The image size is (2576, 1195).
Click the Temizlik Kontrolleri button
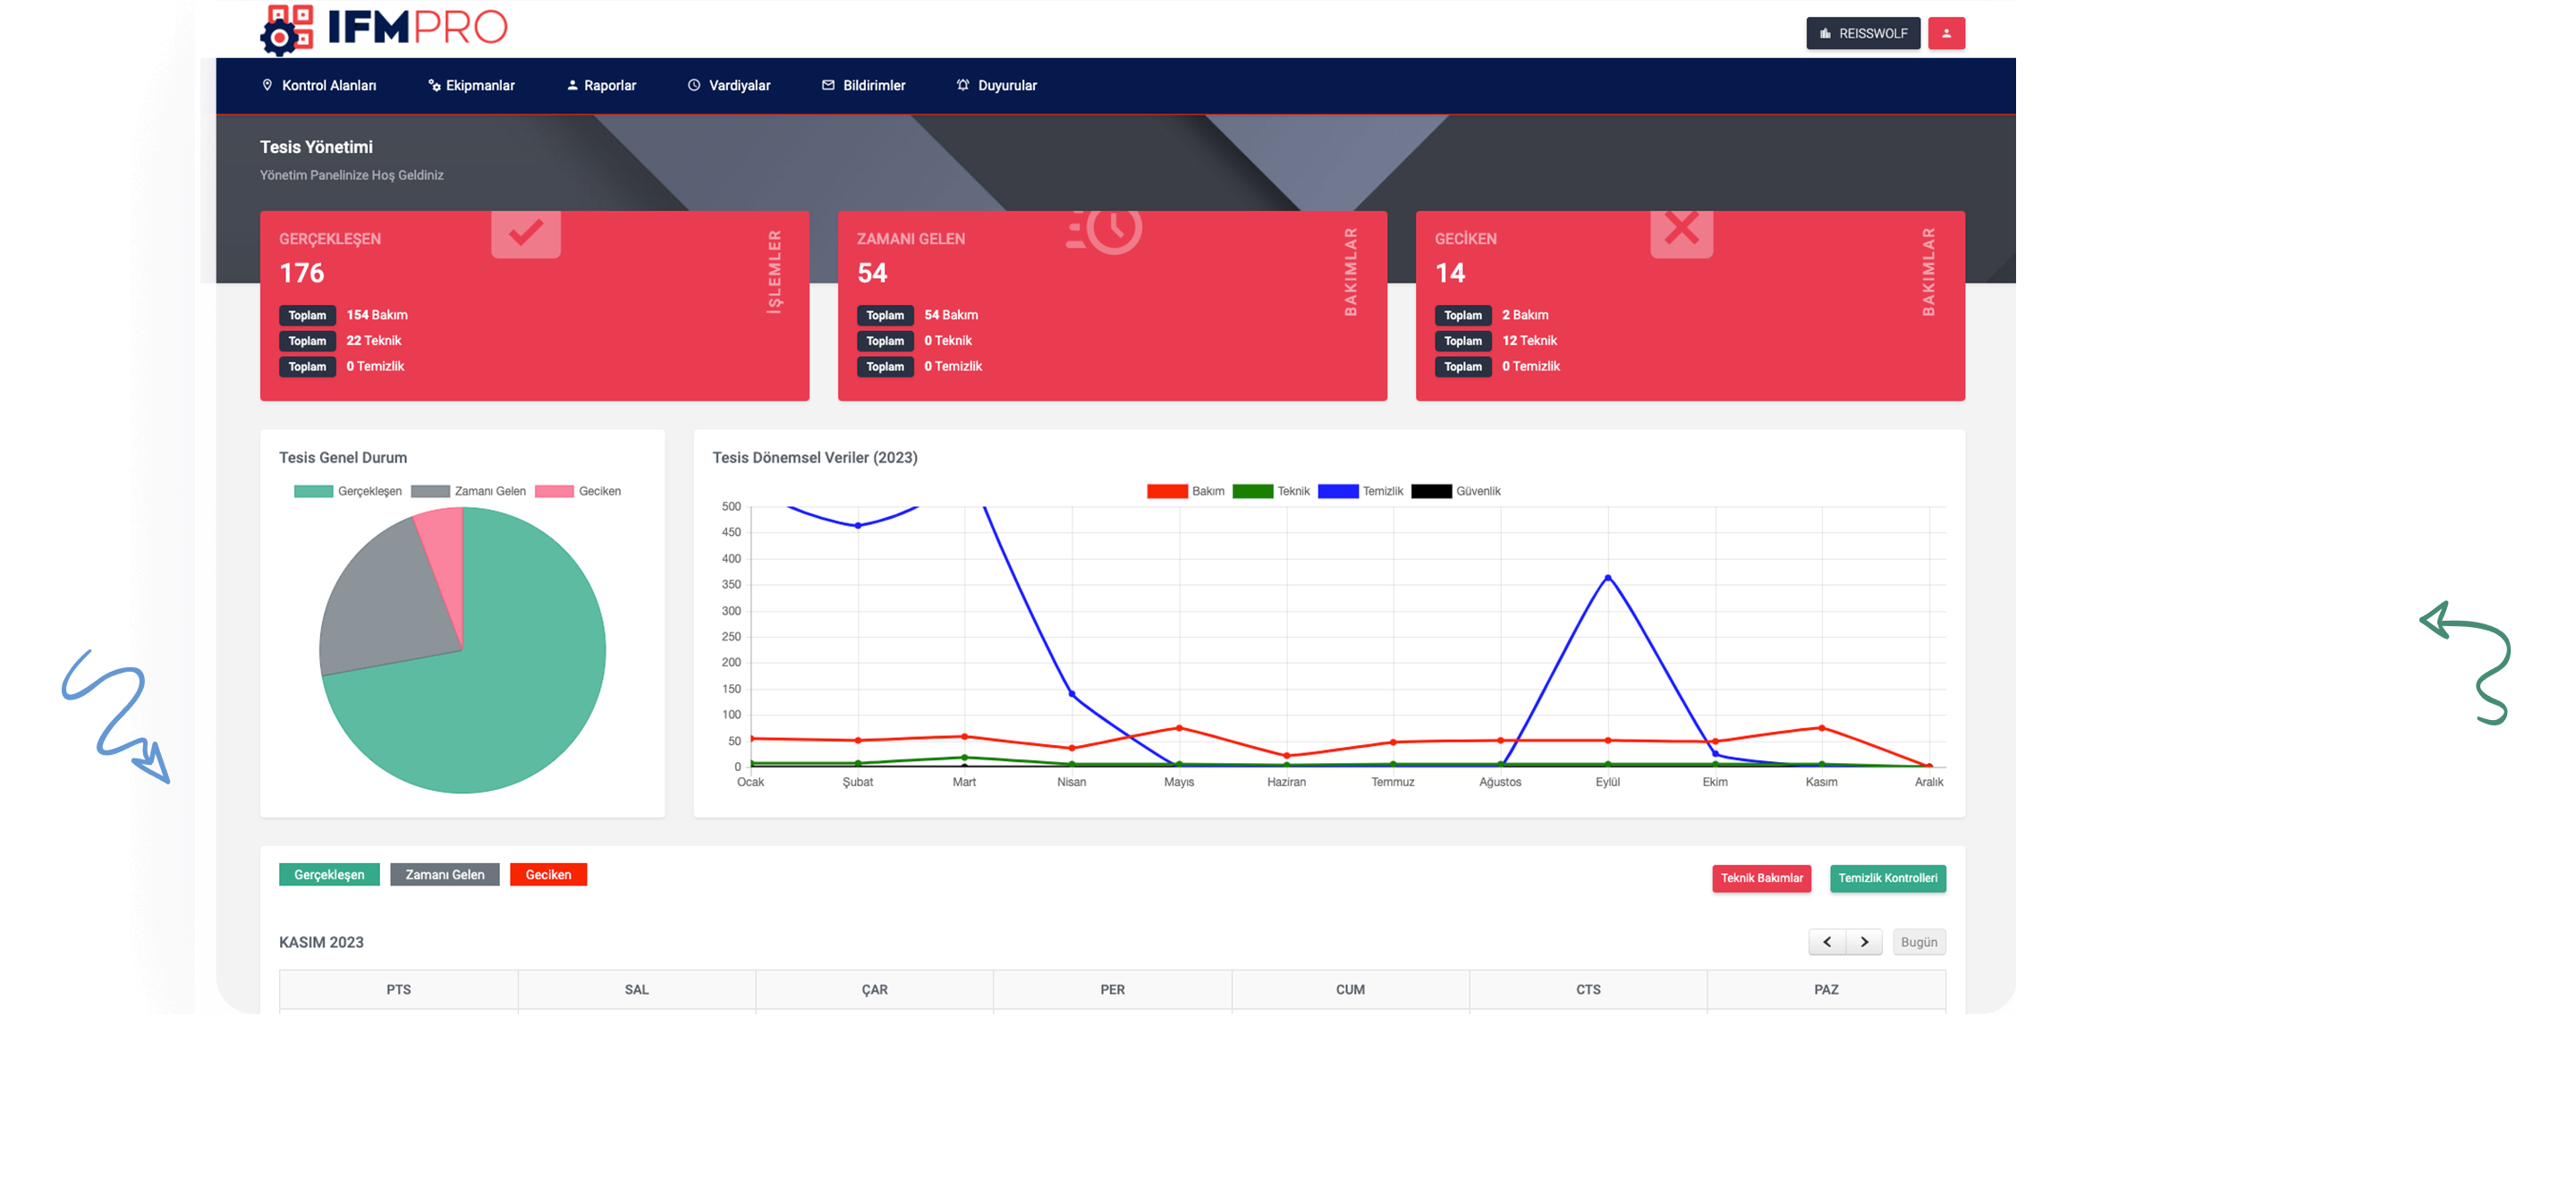point(1886,878)
